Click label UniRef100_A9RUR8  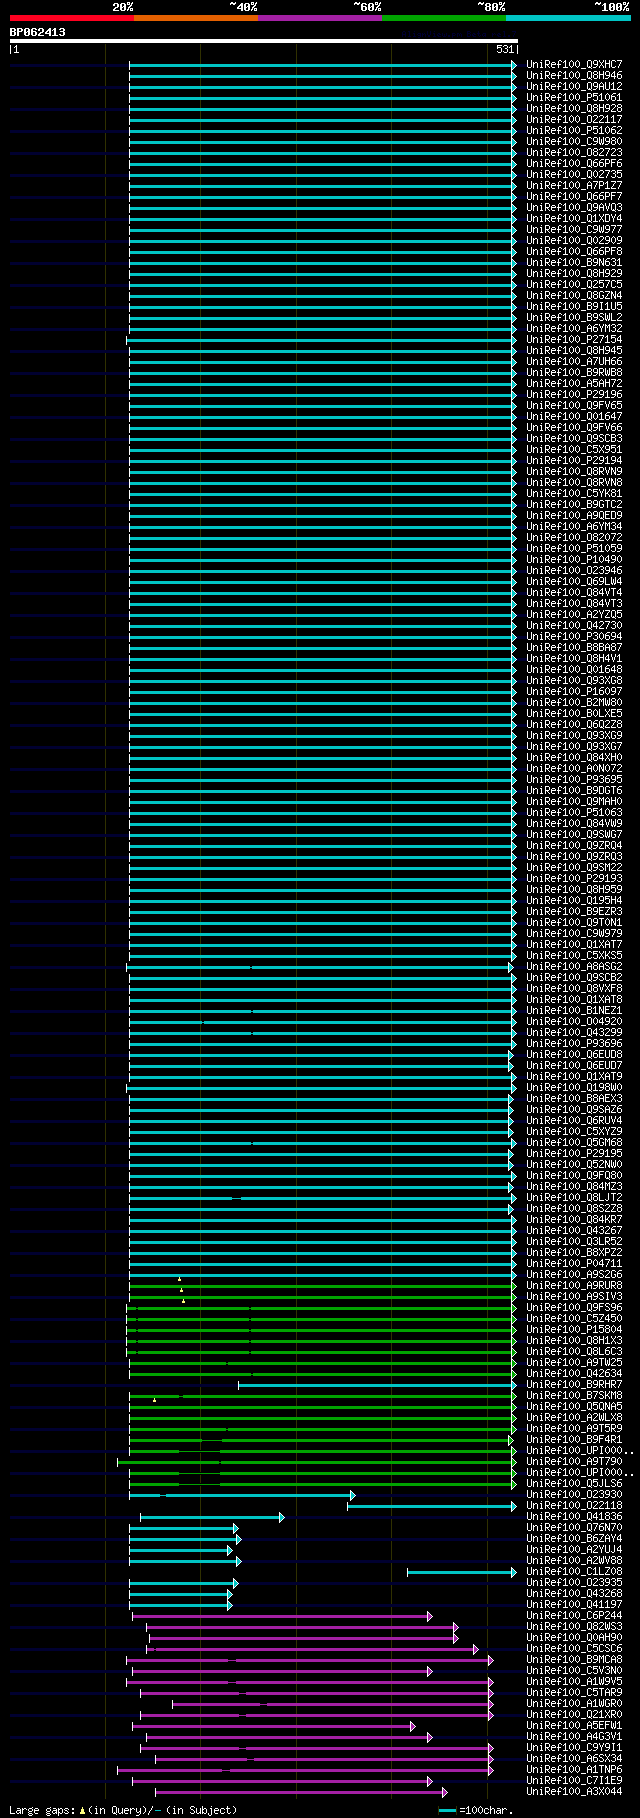point(574,1285)
